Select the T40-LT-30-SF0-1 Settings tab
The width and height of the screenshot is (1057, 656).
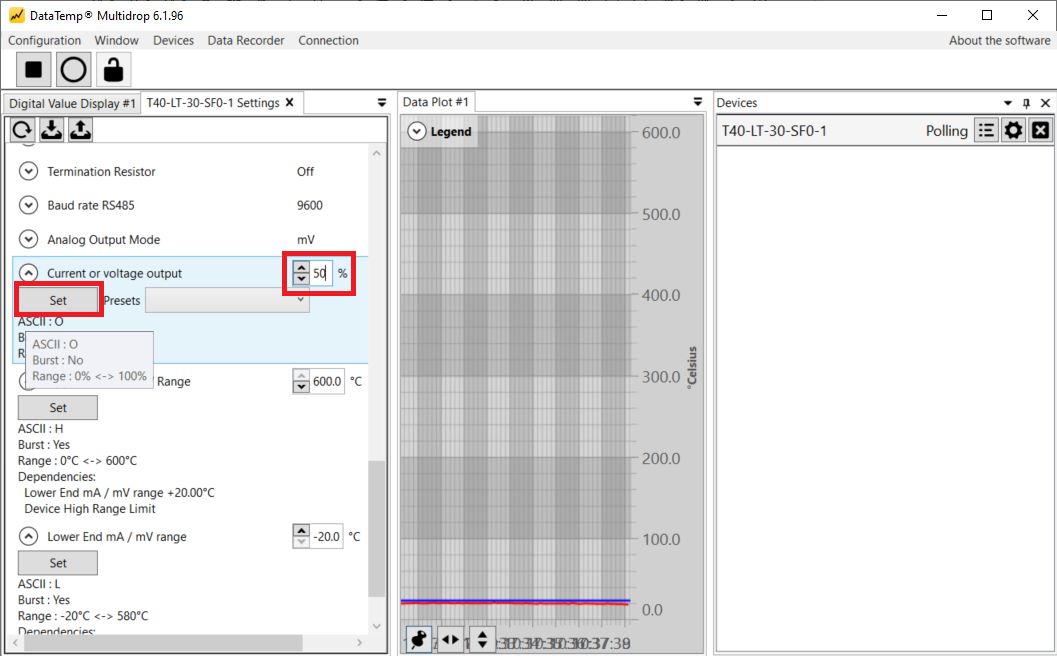[x=213, y=102]
